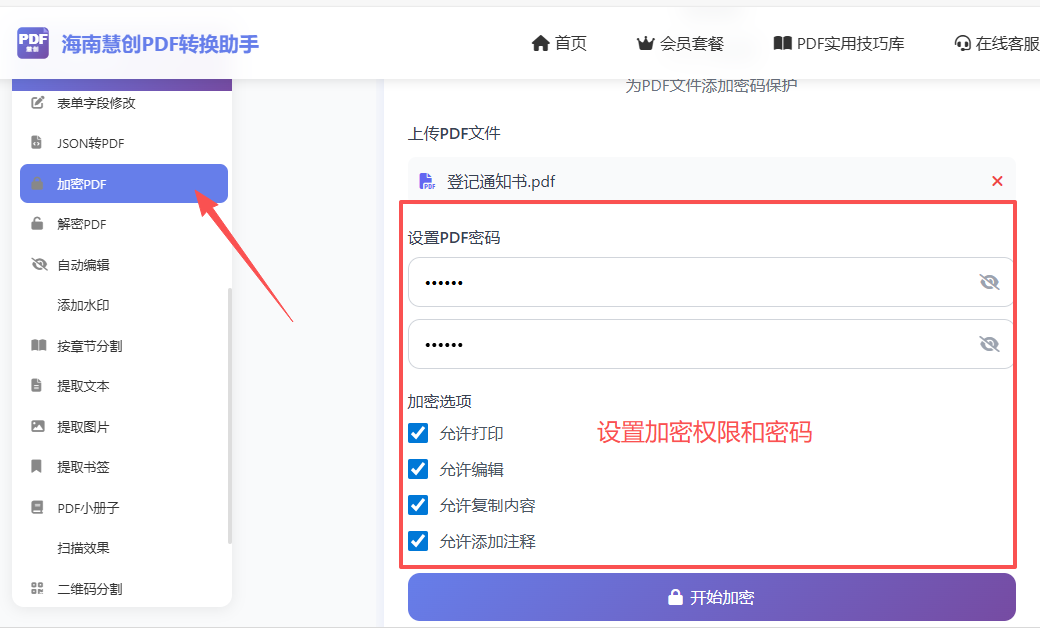
Task: Uncheck the 允许编辑 checkbox
Action: click(418, 469)
